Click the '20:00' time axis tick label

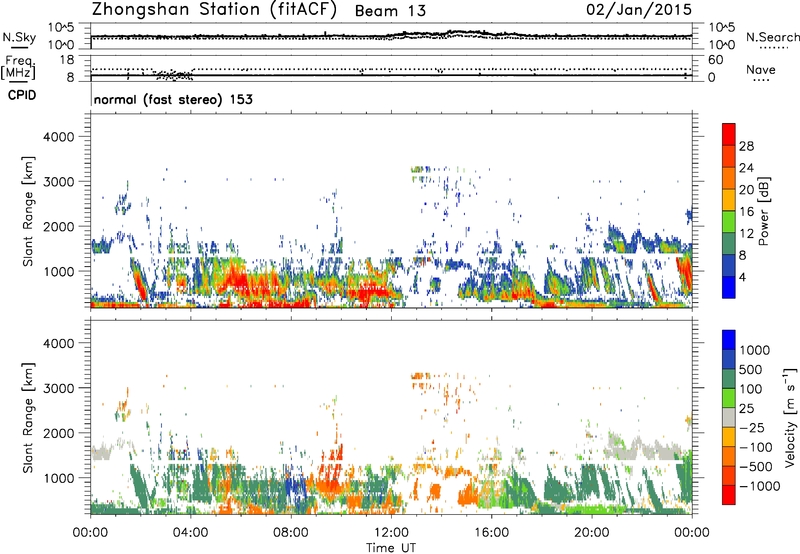point(592,533)
